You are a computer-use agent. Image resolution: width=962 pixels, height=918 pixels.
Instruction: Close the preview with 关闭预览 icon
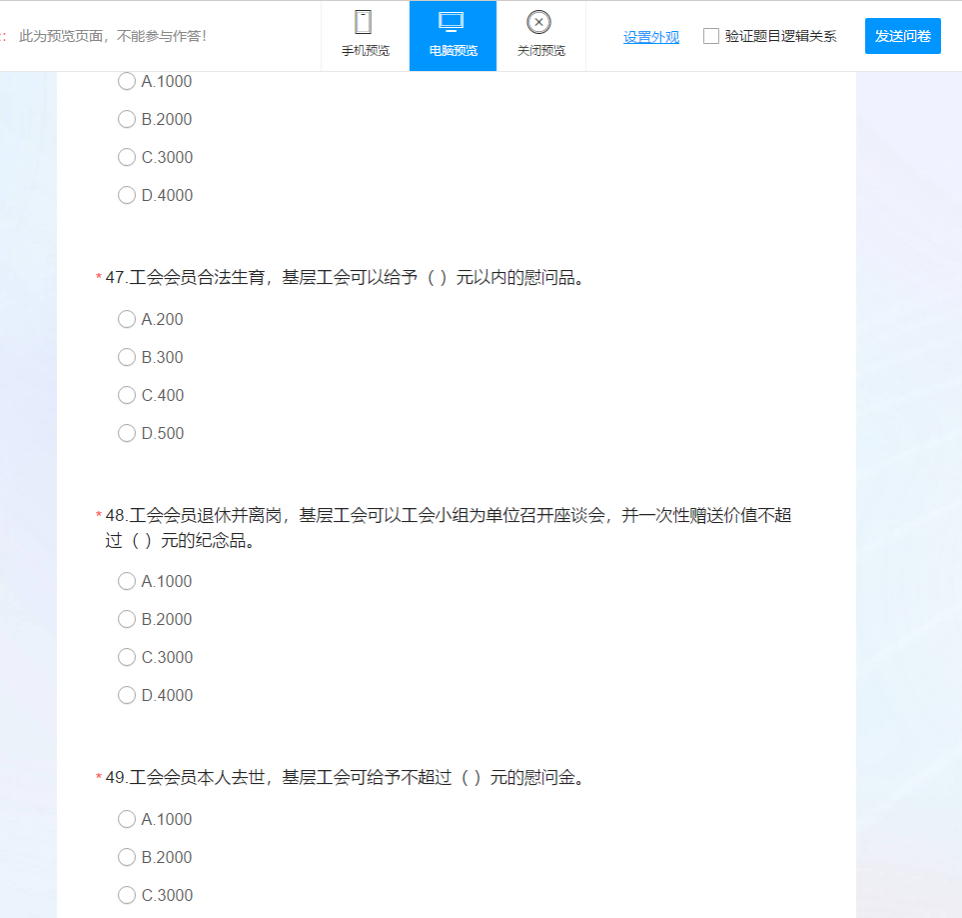pyautogui.click(x=540, y=34)
